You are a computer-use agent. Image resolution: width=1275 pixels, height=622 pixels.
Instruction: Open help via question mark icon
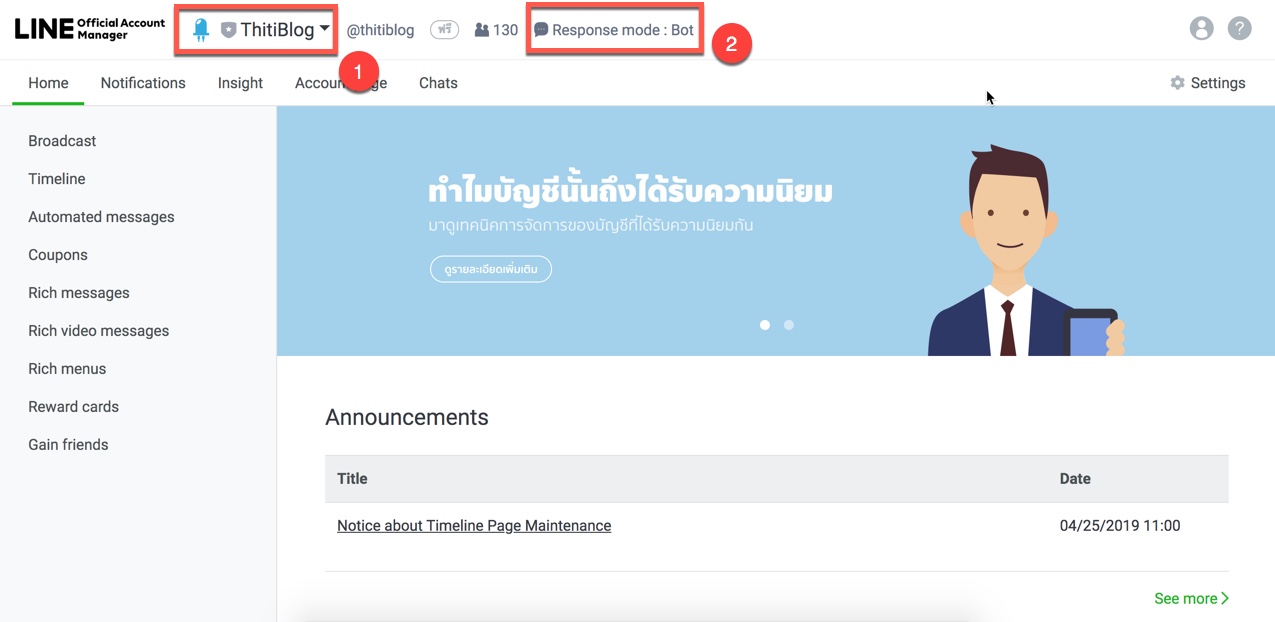tap(1239, 29)
